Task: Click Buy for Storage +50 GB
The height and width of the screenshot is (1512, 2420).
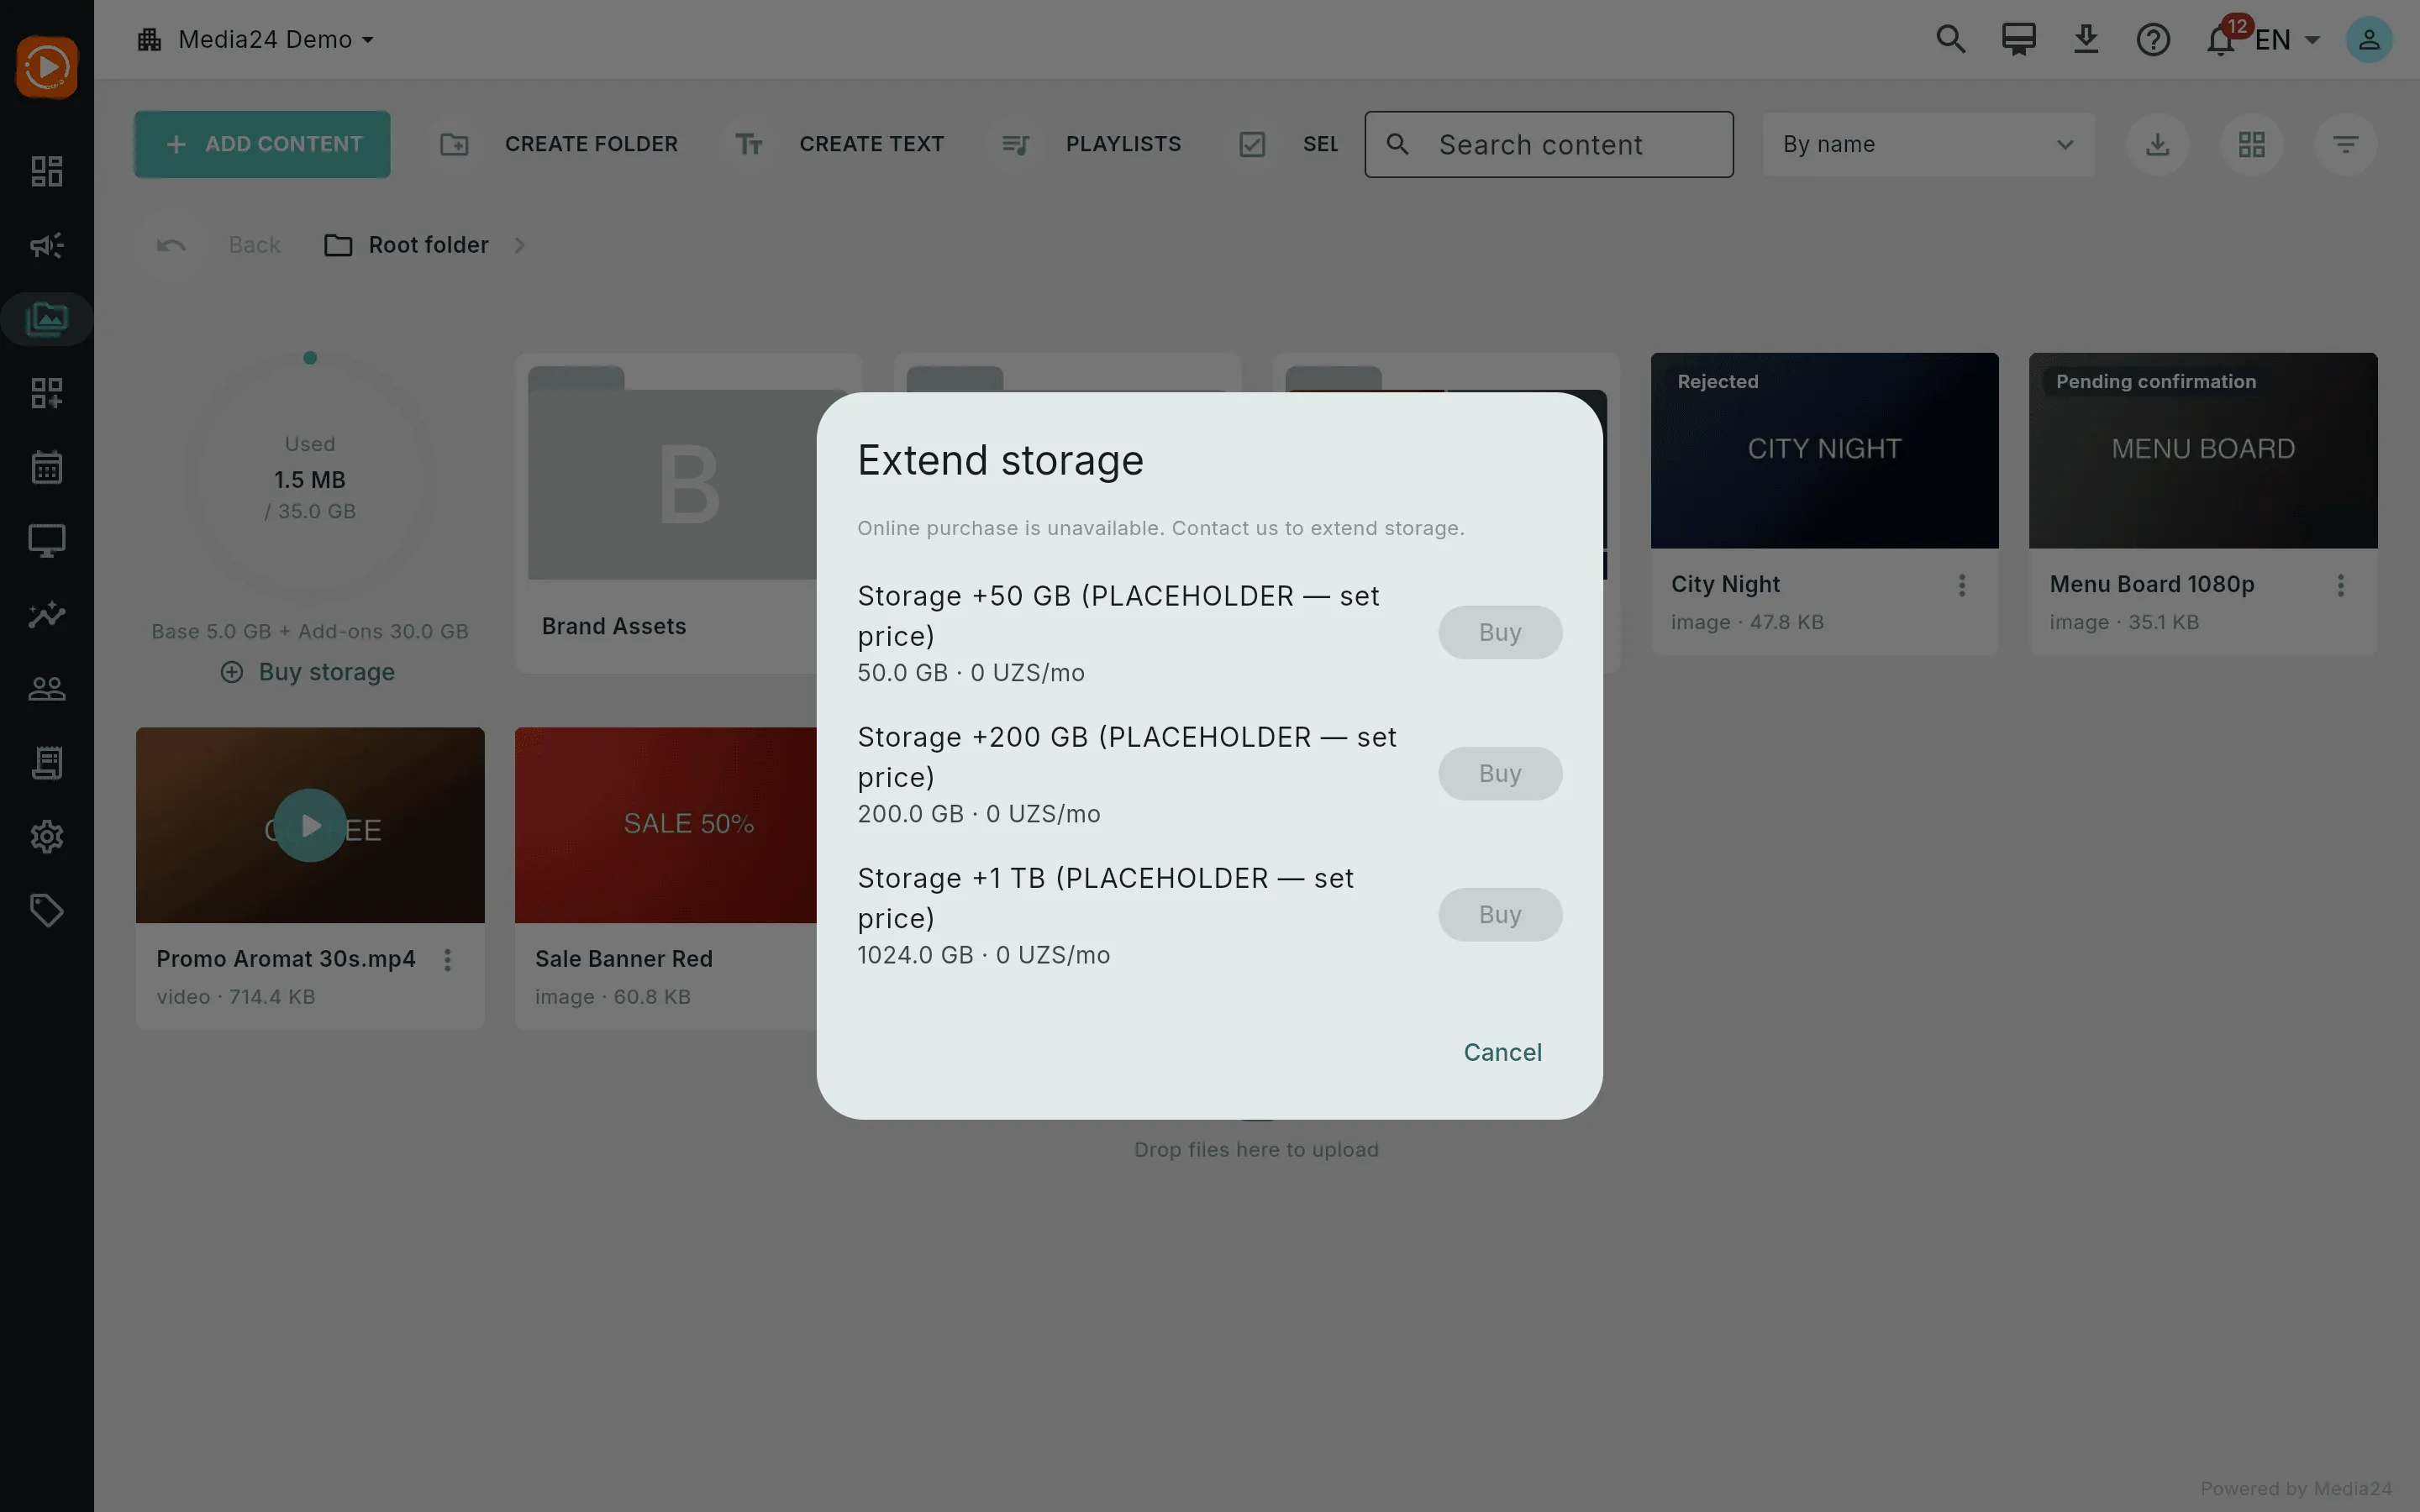Action: (x=1500, y=633)
